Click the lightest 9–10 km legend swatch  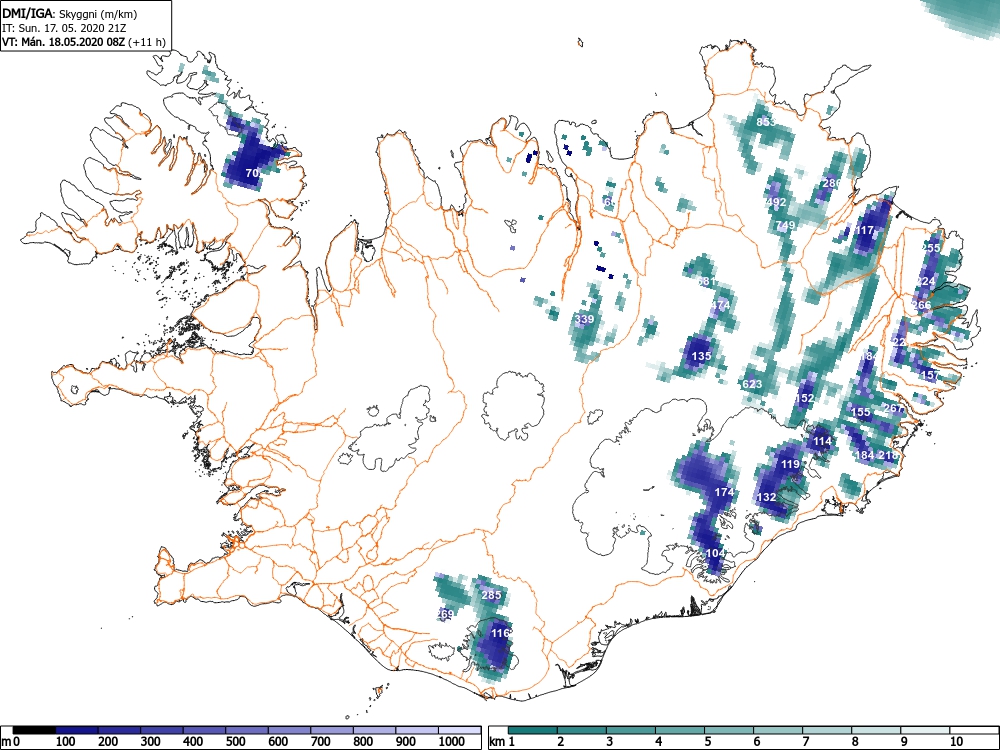click(925, 730)
